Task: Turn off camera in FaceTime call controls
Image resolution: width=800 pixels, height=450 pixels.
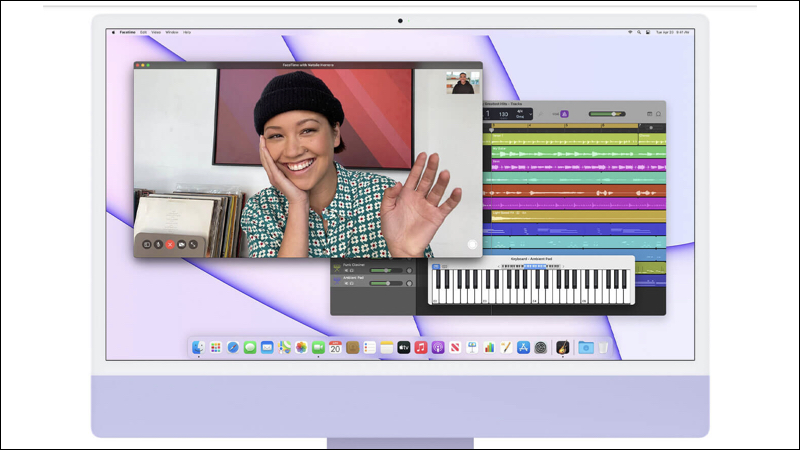Action: pyautogui.click(x=182, y=245)
